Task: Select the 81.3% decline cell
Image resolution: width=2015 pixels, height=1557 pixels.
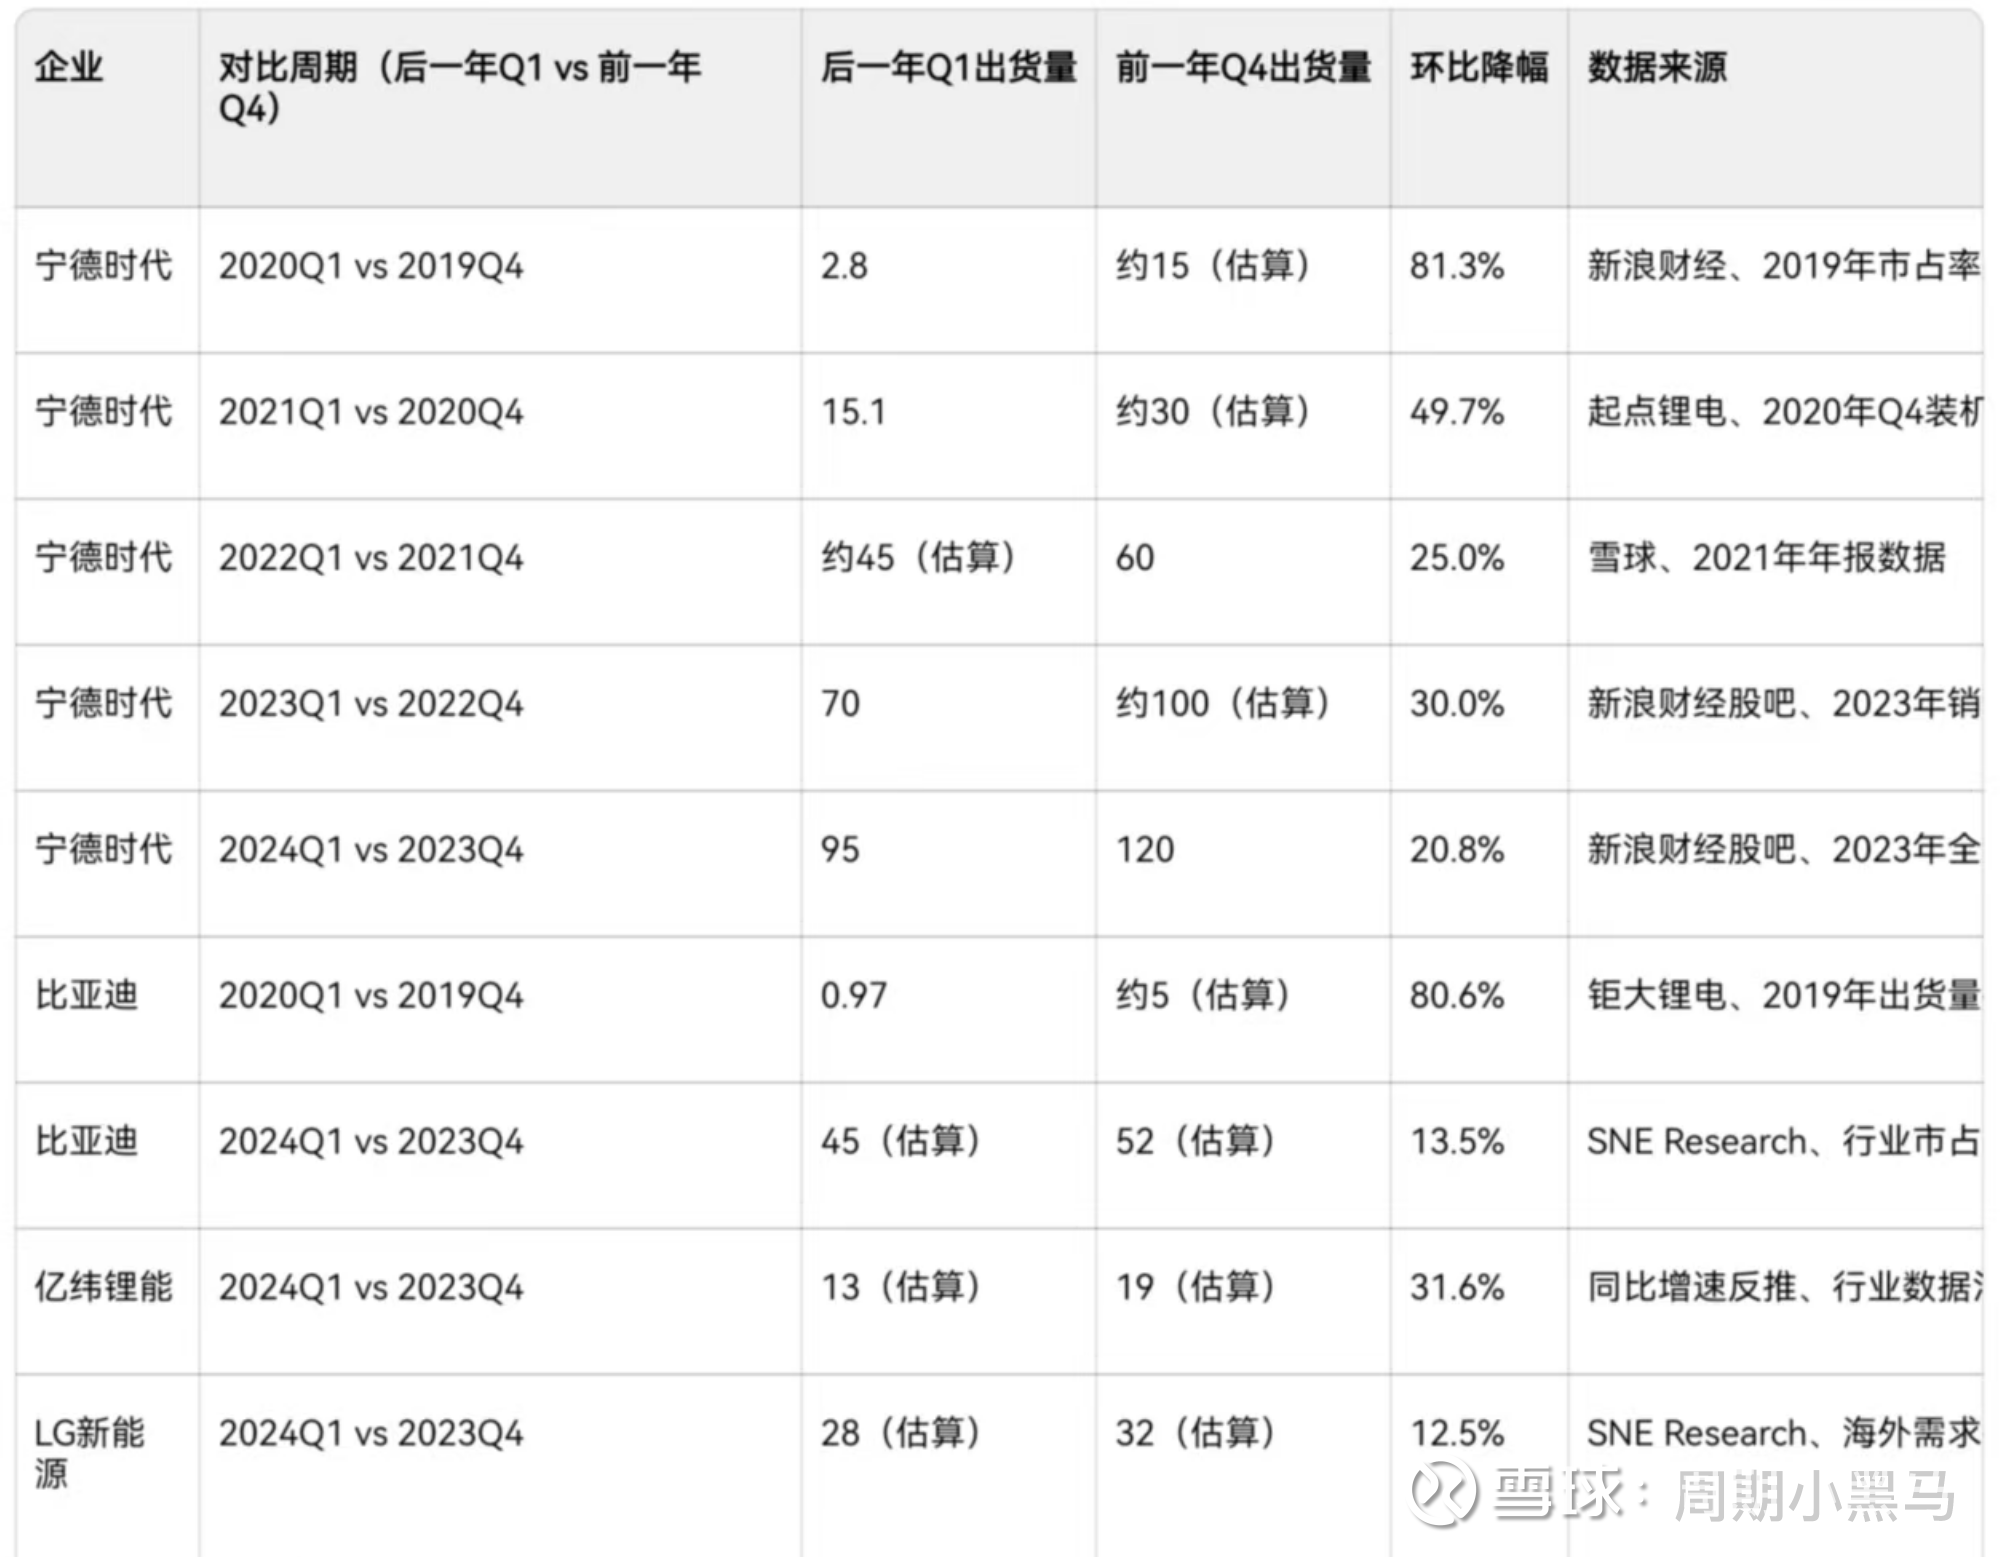Action: [1457, 266]
